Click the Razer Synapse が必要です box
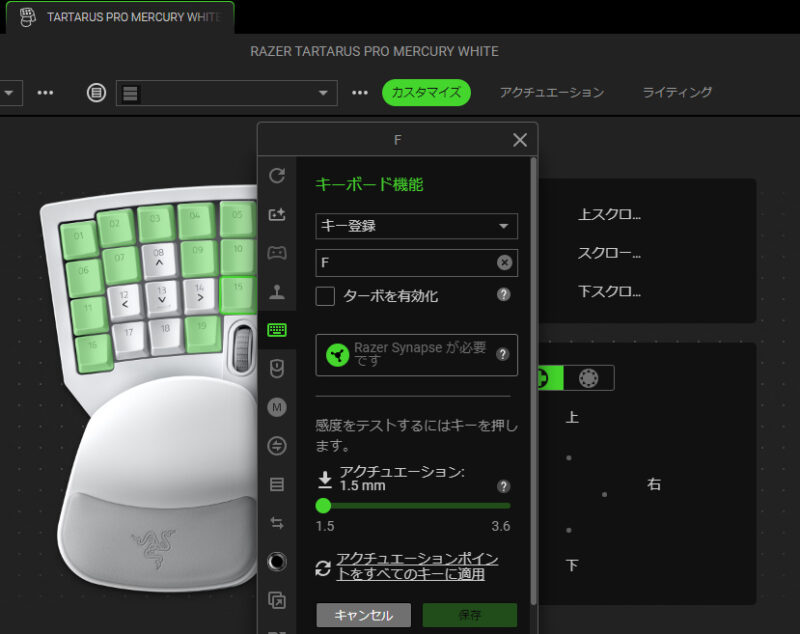 click(x=416, y=355)
